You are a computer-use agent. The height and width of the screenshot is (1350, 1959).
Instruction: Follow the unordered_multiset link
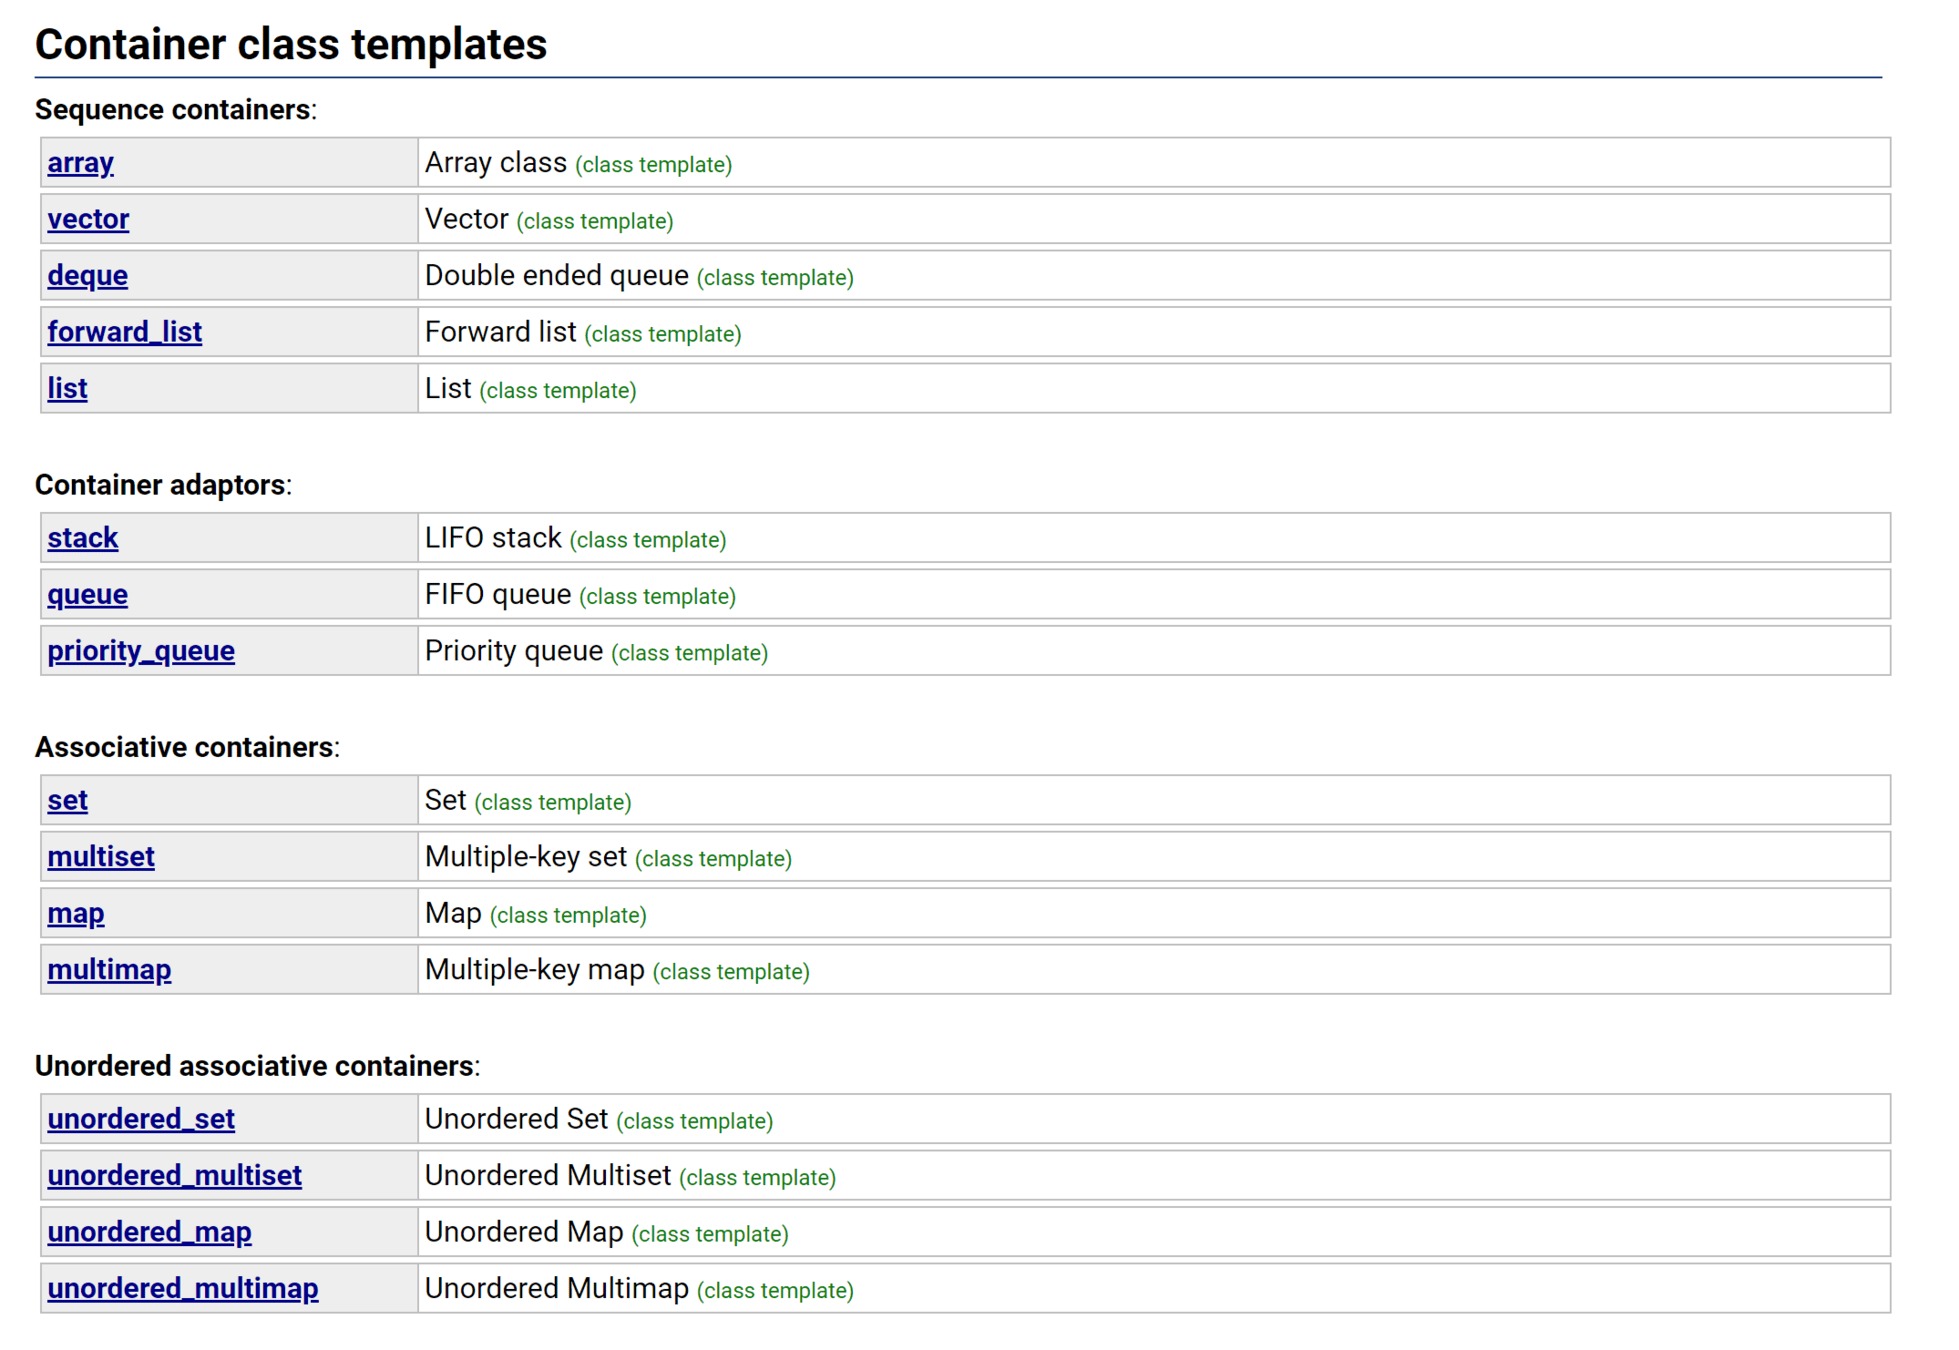tap(174, 1176)
